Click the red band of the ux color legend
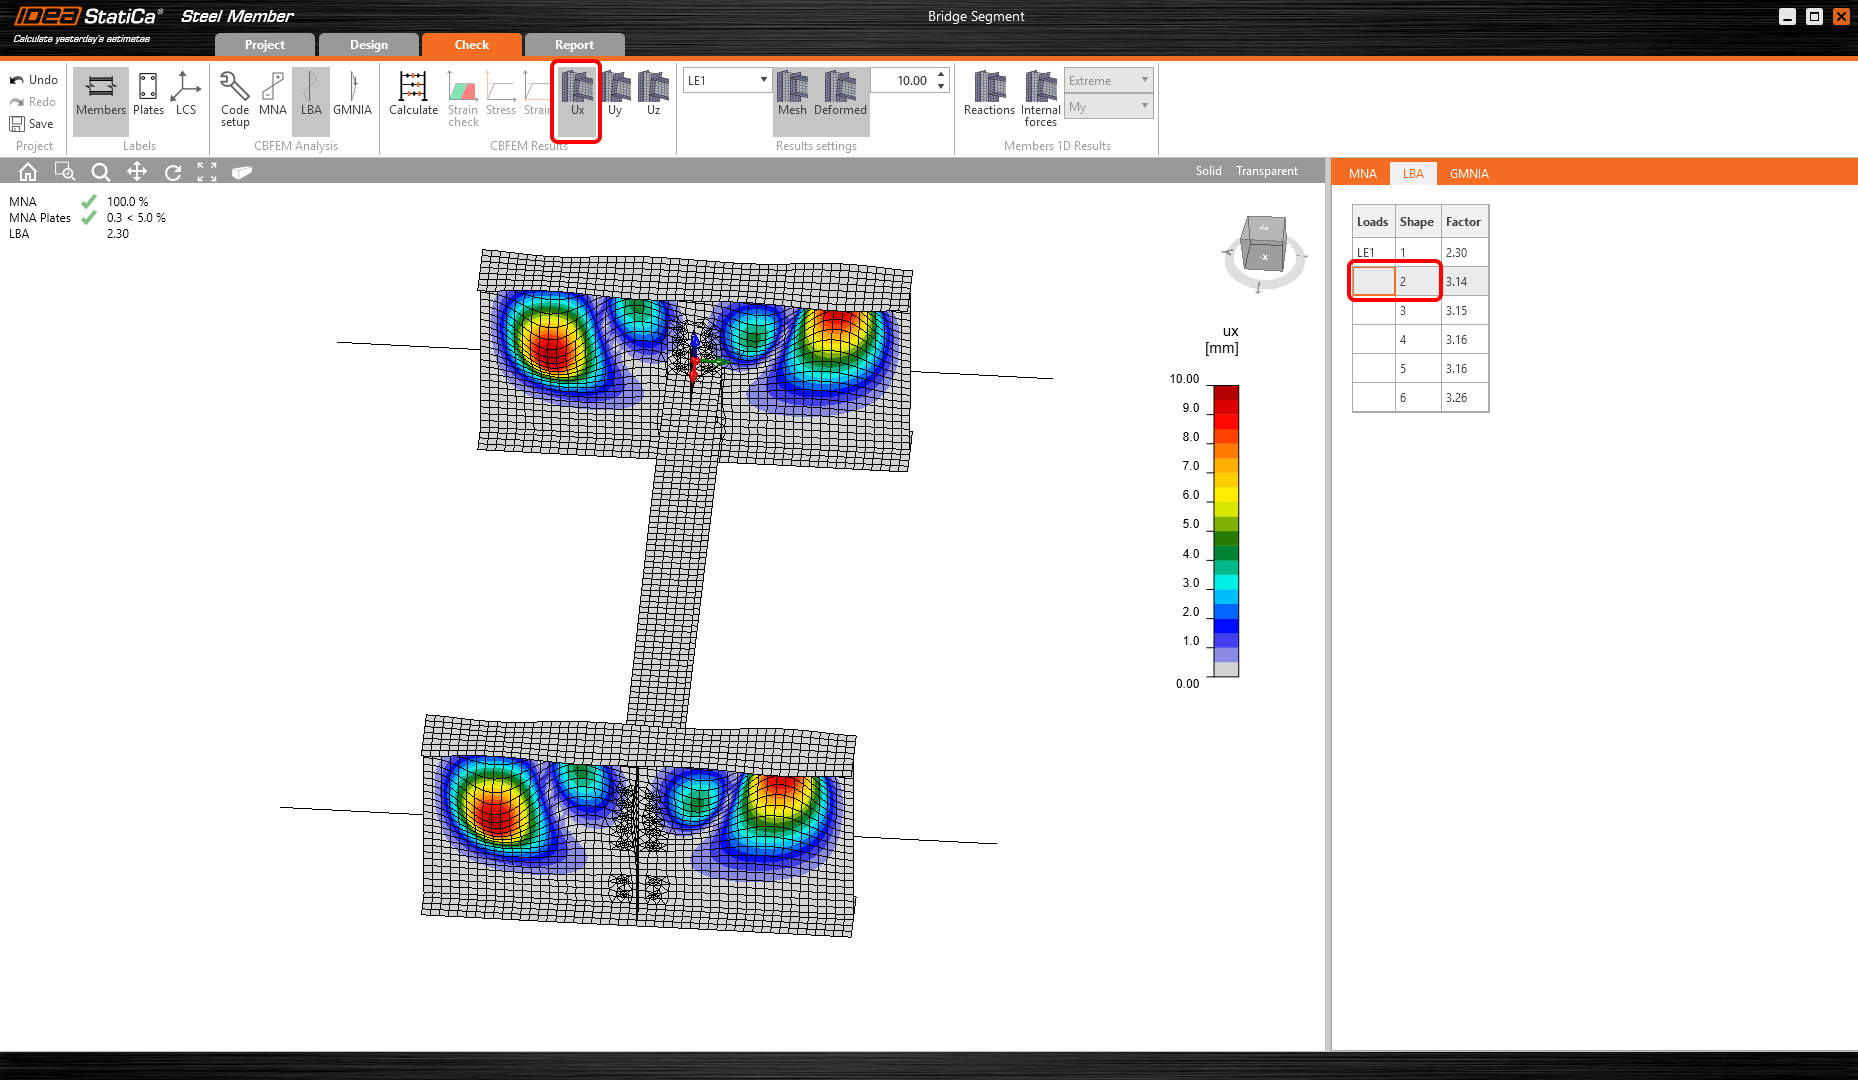This screenshot has height=1080, width=1858. tap(1226, 407)
